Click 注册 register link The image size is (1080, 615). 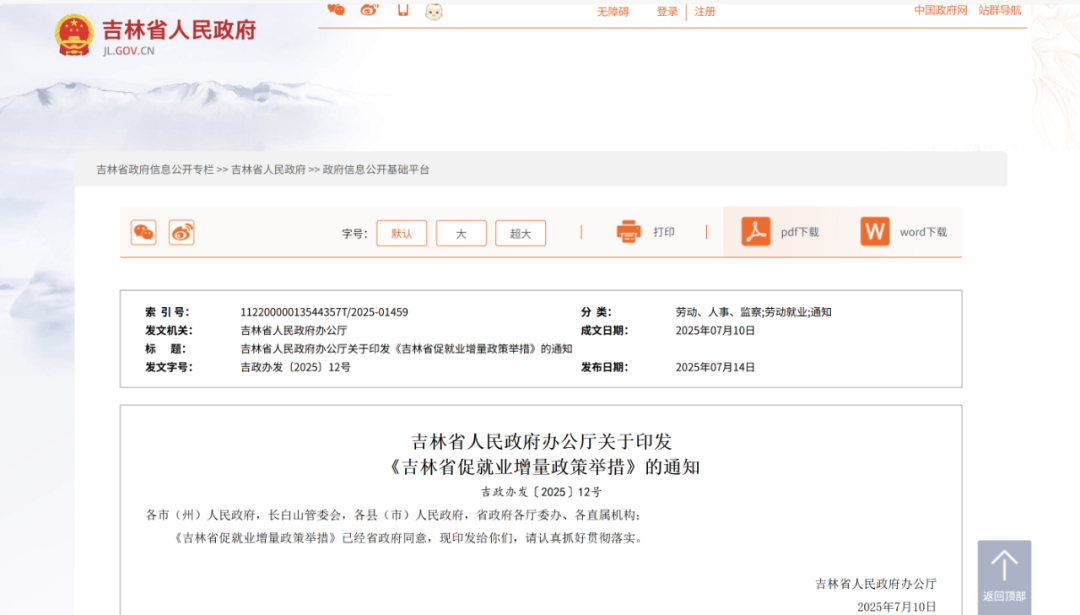tap(705, 12)
